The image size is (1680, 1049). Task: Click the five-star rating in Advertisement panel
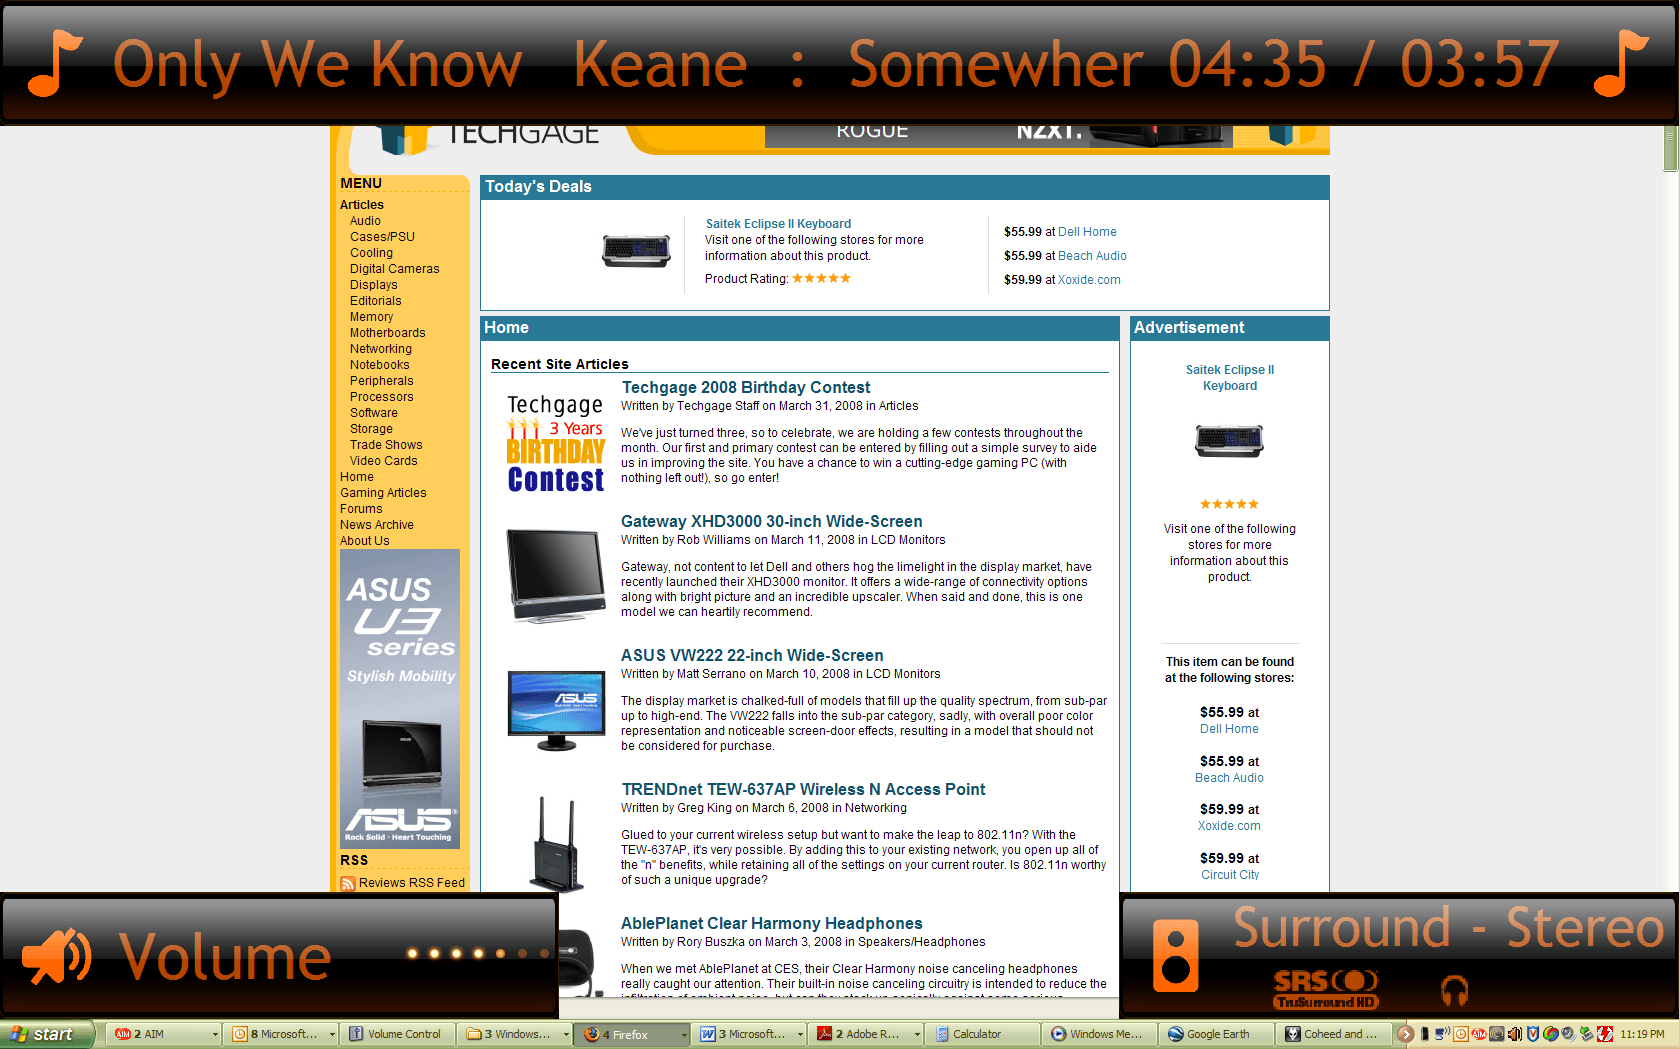[x=1229, y=504]
